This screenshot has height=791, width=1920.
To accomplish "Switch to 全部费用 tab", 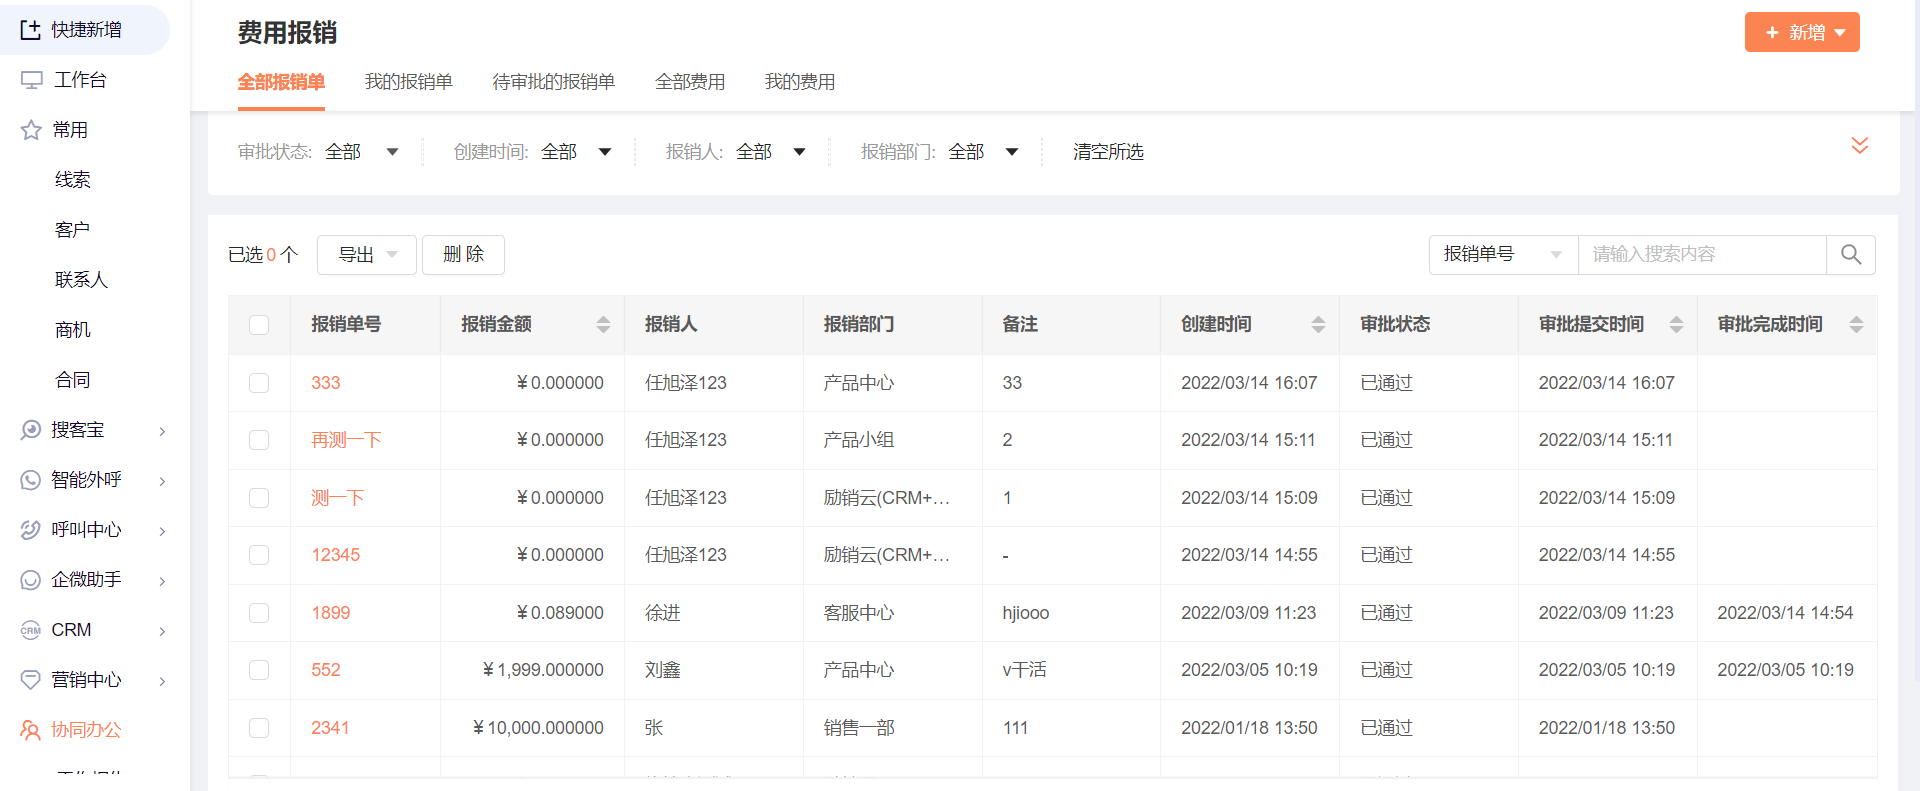I will click(690, 82).
